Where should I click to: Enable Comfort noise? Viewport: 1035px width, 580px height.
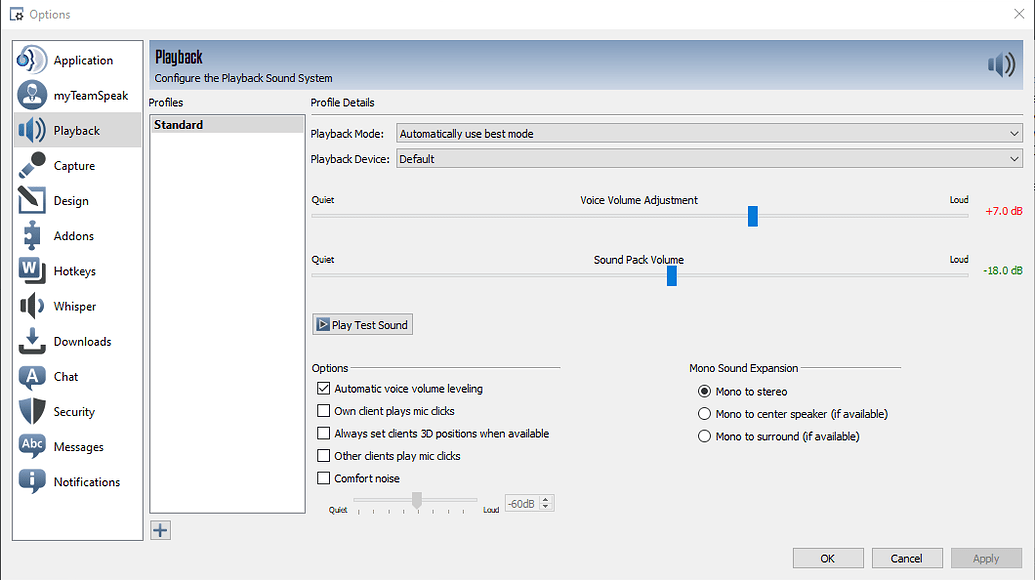pyautogui.click(x=324, y=478)
